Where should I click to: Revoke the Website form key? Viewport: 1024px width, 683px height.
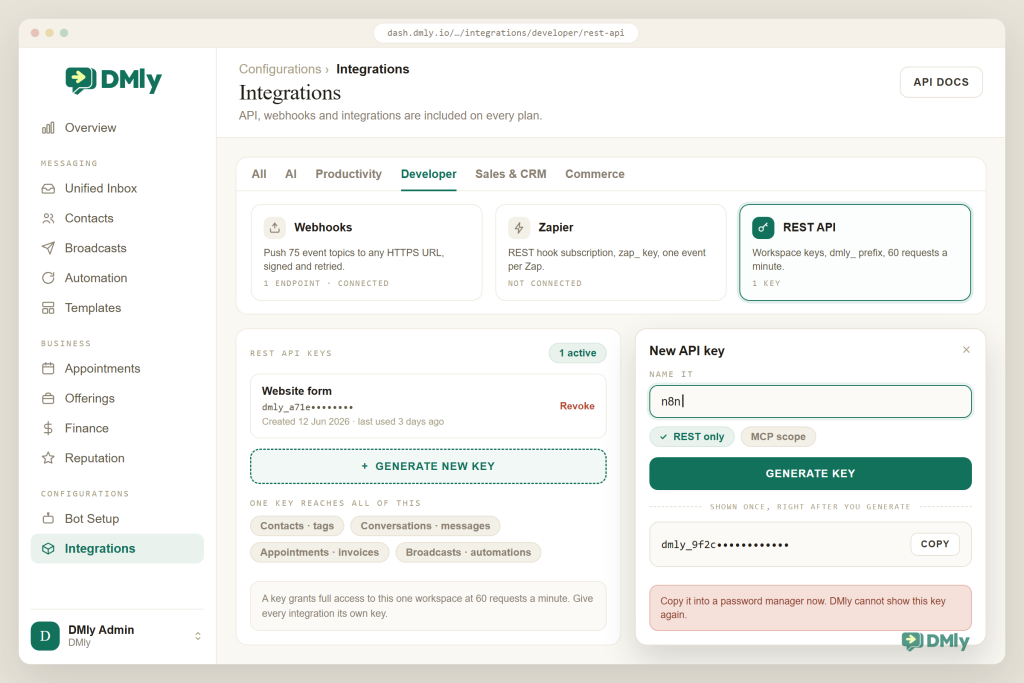point(577,406)
